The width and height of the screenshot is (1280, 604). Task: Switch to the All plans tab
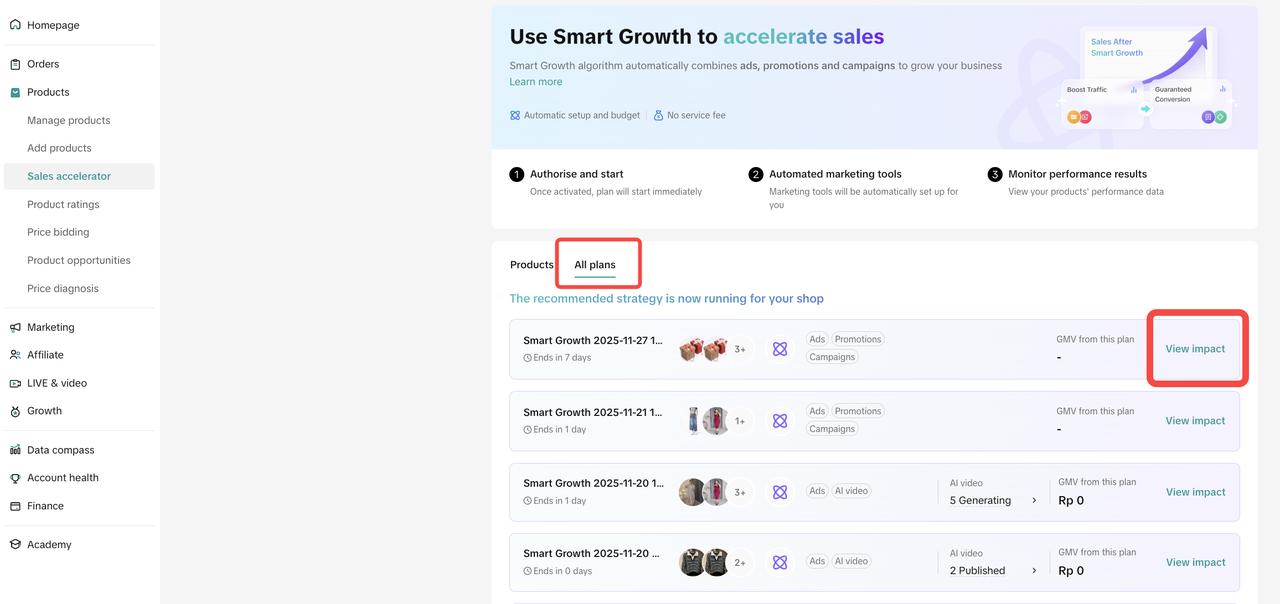(595, 265)
